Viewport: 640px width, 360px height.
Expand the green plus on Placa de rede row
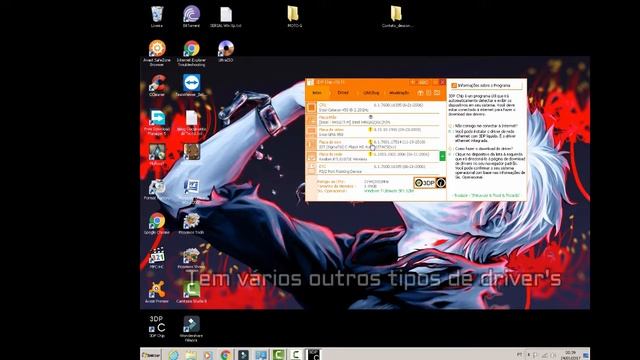click(x=442, y=156)
